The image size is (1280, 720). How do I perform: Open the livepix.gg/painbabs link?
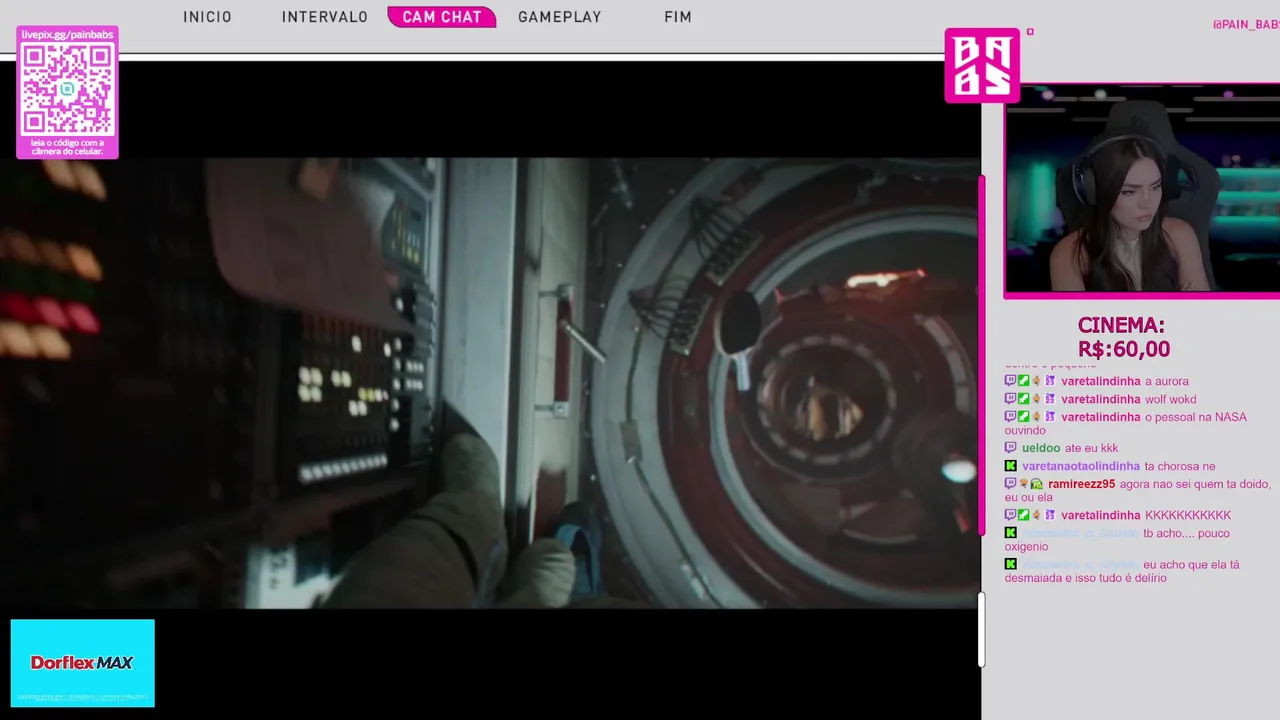[x=67, y=35]
